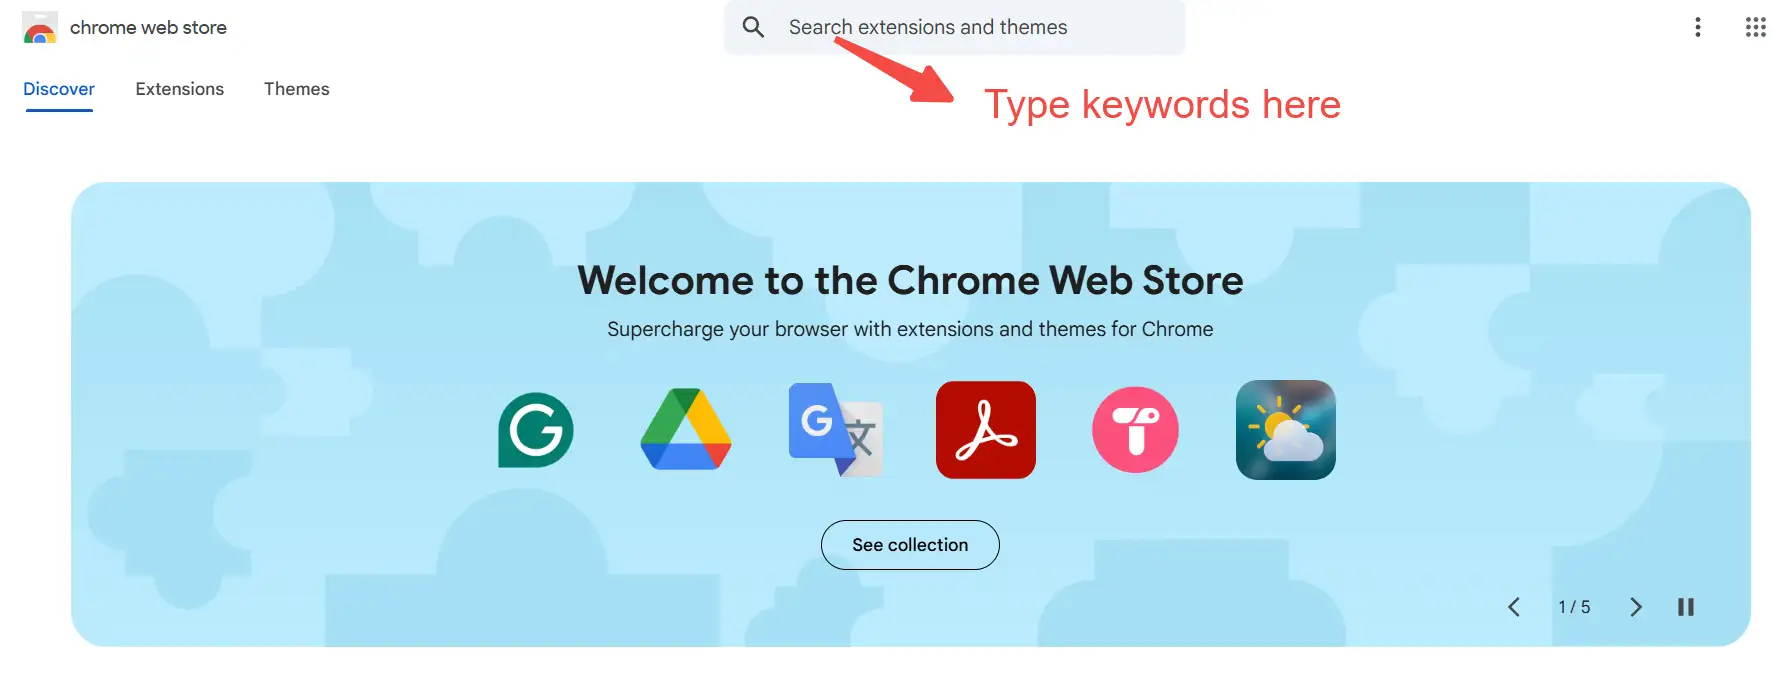Go to the previous carousel slide
This screenshot has width=1780, height=700.
[x=1514, y=607]
